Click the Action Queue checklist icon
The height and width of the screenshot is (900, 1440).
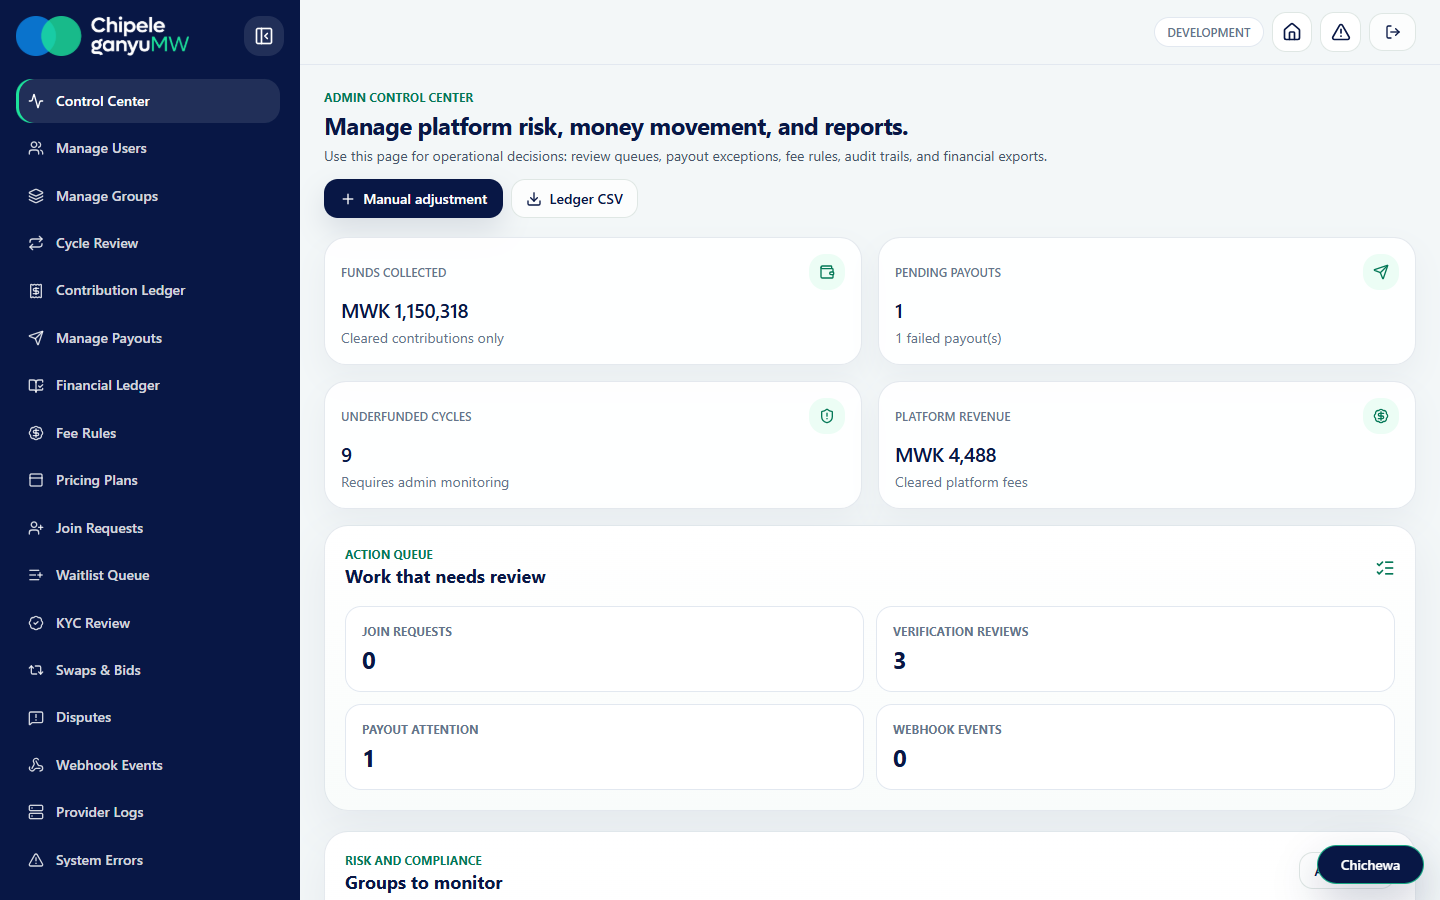[x=1385, y=568]
